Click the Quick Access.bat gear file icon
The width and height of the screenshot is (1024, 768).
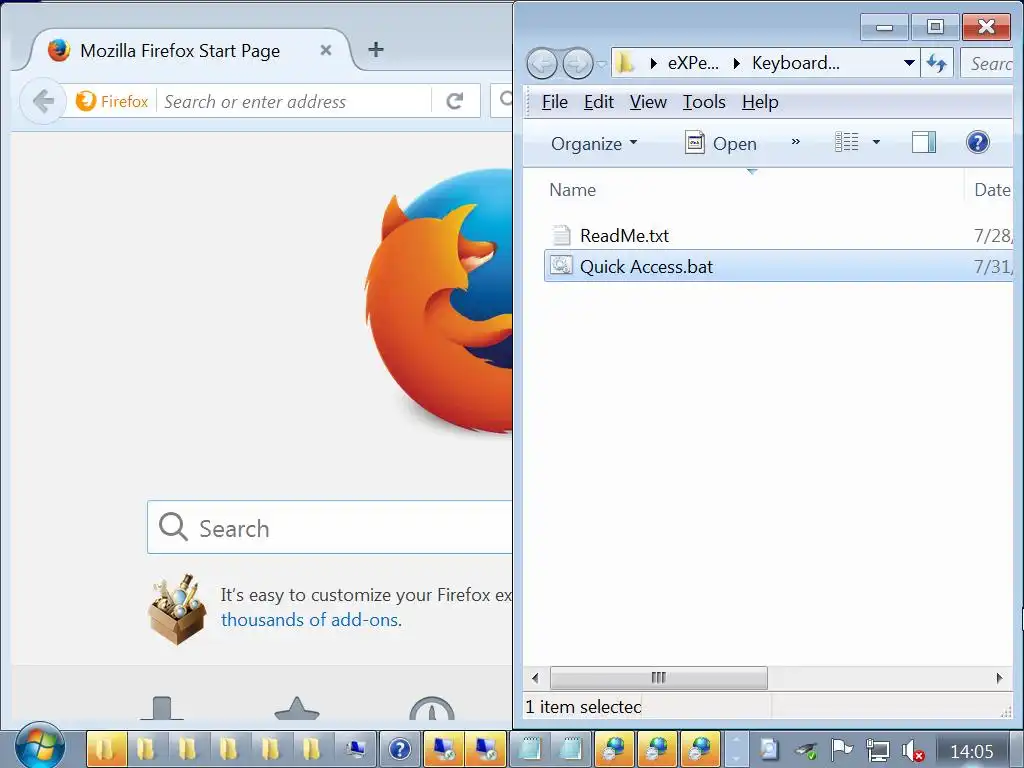coord(560,266)
